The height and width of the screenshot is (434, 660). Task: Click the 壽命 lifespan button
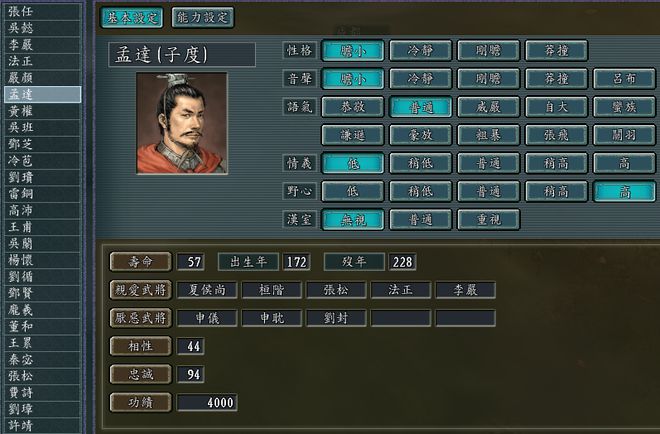[x=141, y=262]
